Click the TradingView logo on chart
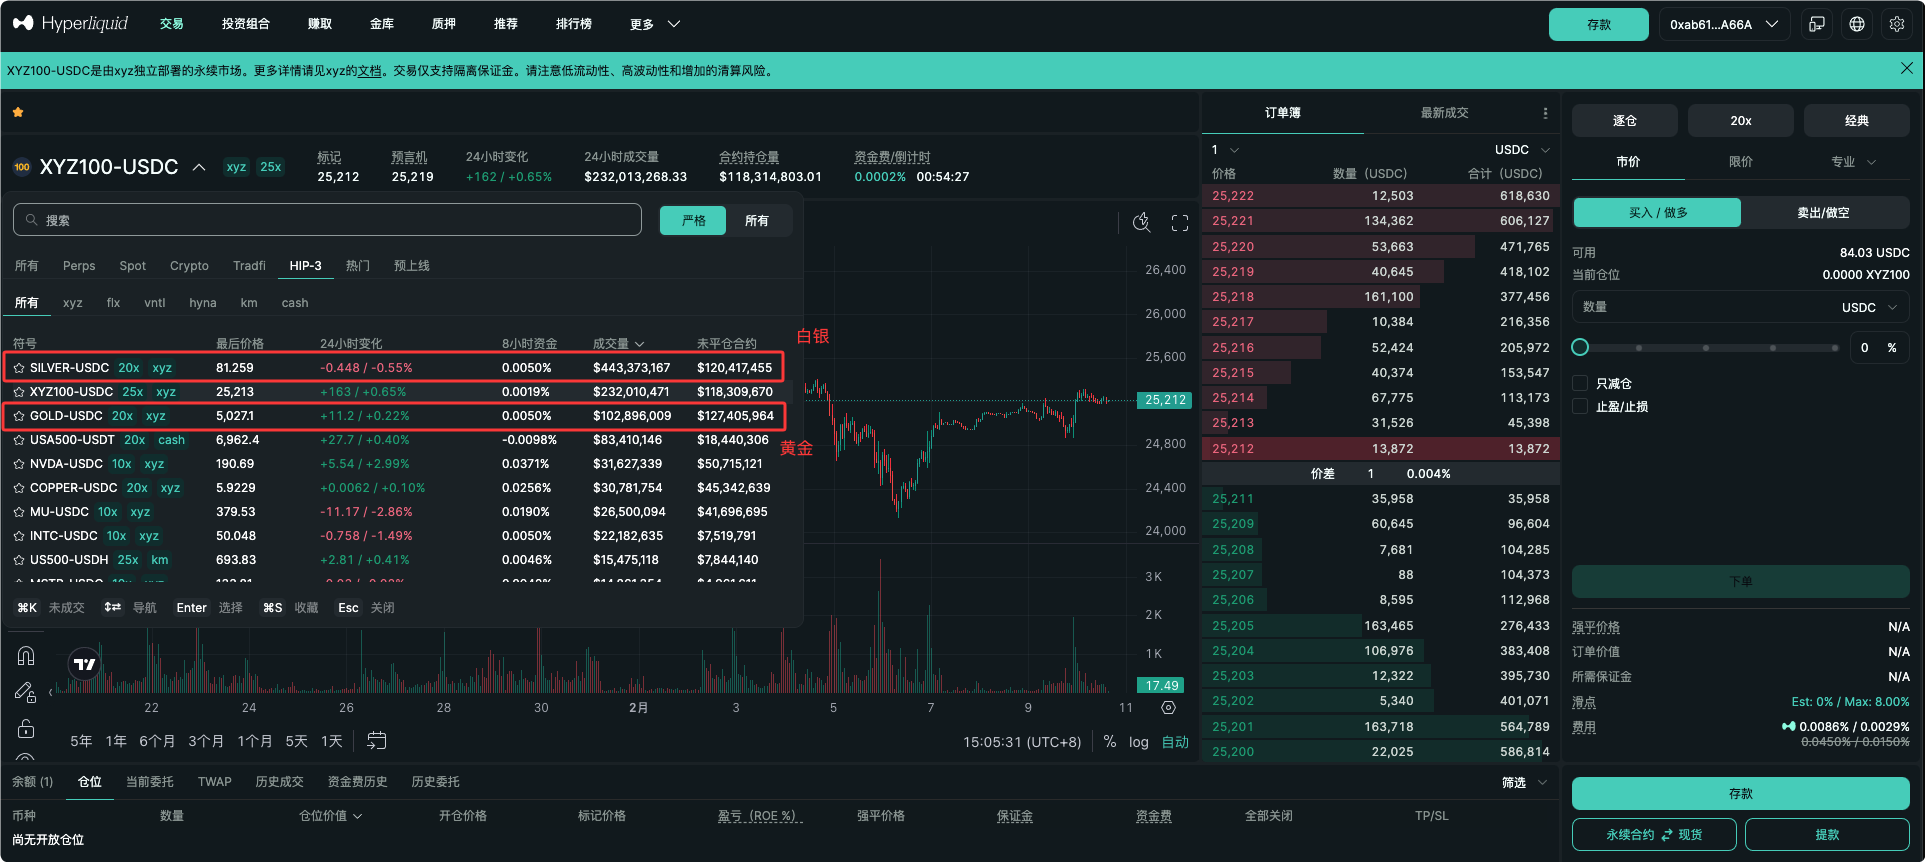This screenshot has height=862, width=1925. [85, 664]
